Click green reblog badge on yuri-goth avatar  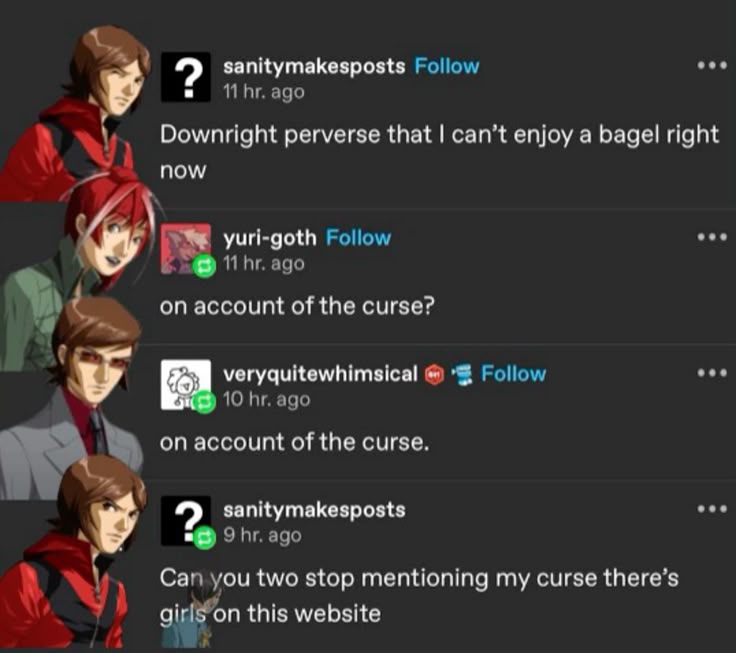point(204,266)
